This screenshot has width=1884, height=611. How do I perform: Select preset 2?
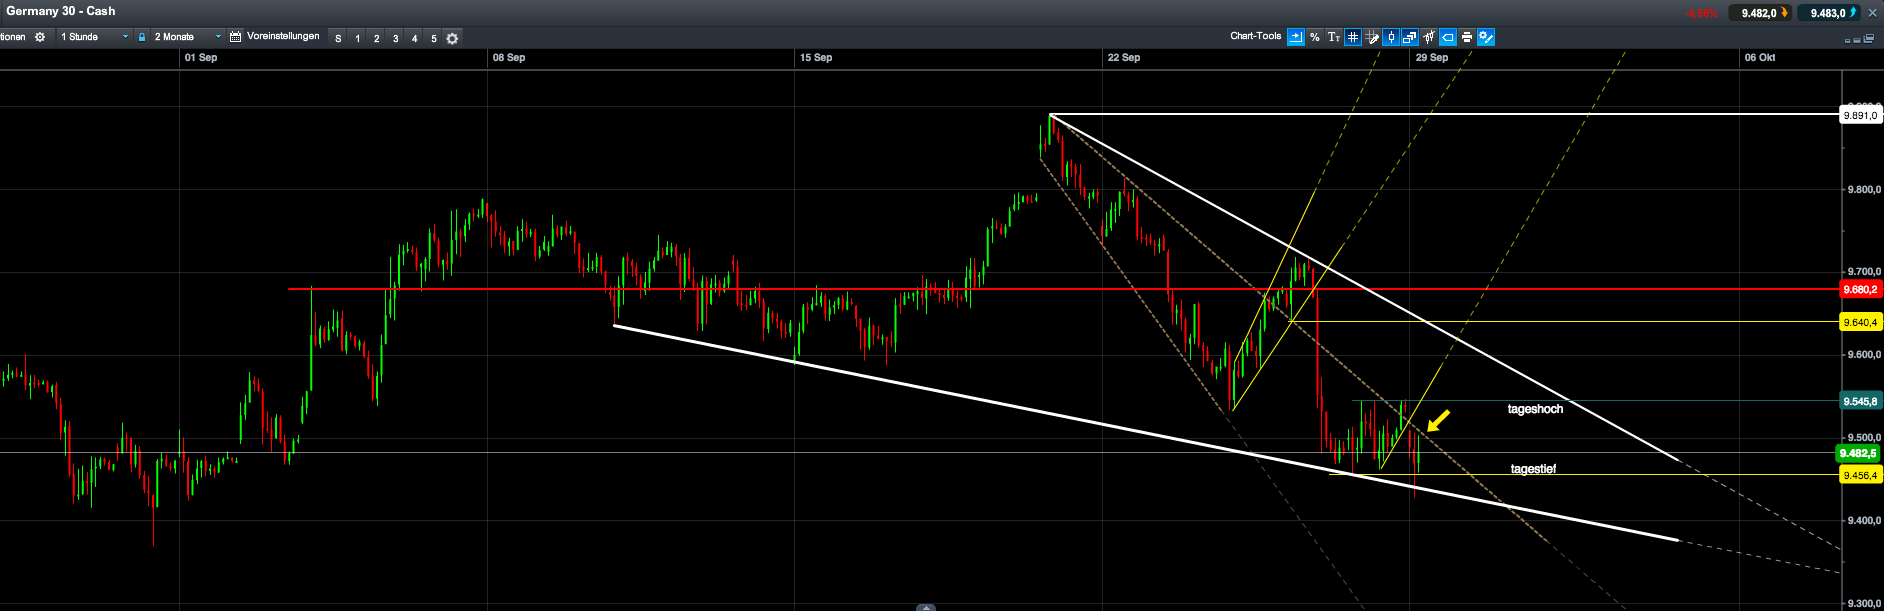(376, 38)
